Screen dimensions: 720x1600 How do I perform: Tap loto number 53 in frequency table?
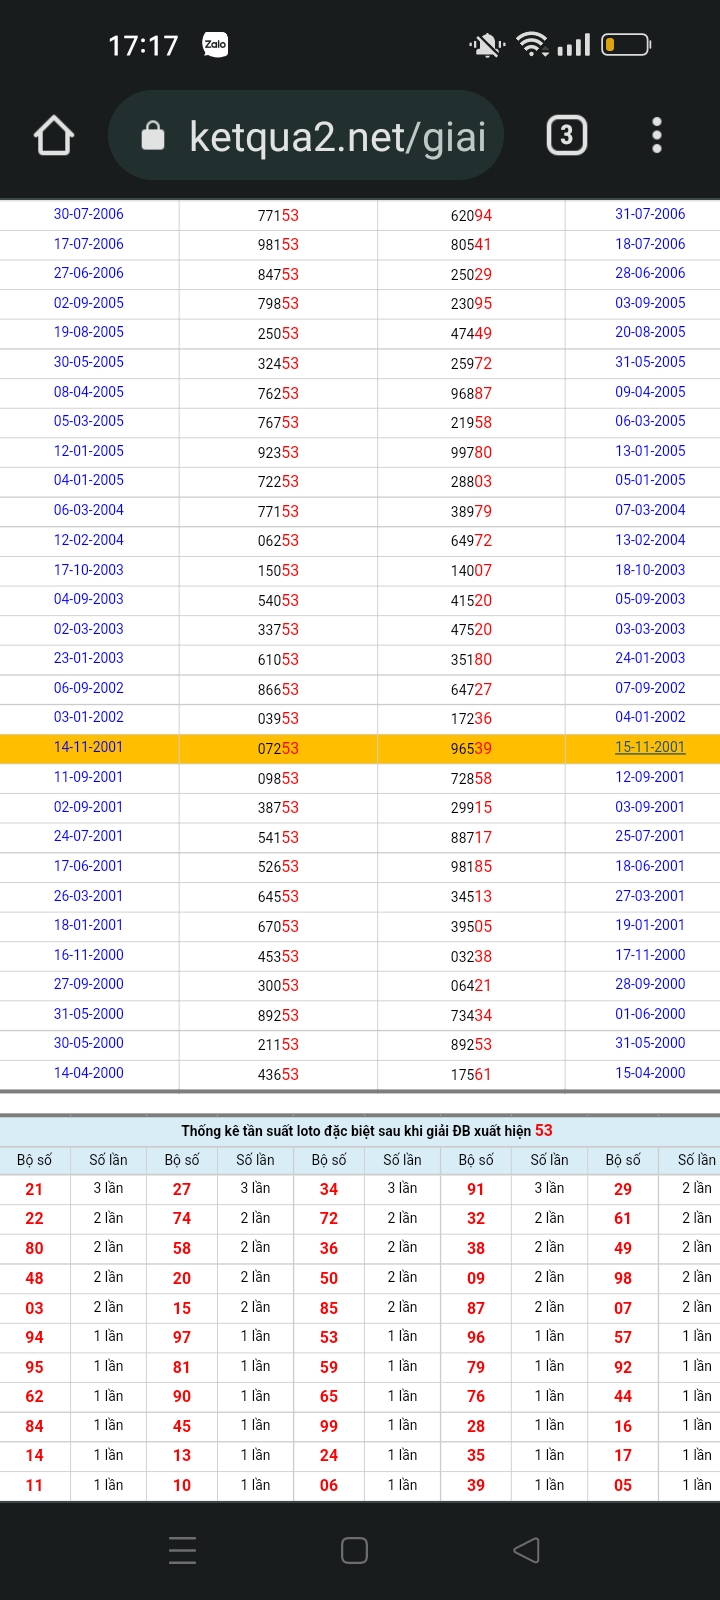click(329, 1337)
